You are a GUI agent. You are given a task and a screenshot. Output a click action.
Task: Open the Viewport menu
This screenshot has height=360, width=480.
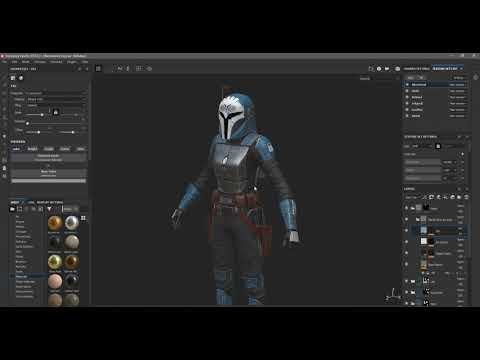(56, 62)
